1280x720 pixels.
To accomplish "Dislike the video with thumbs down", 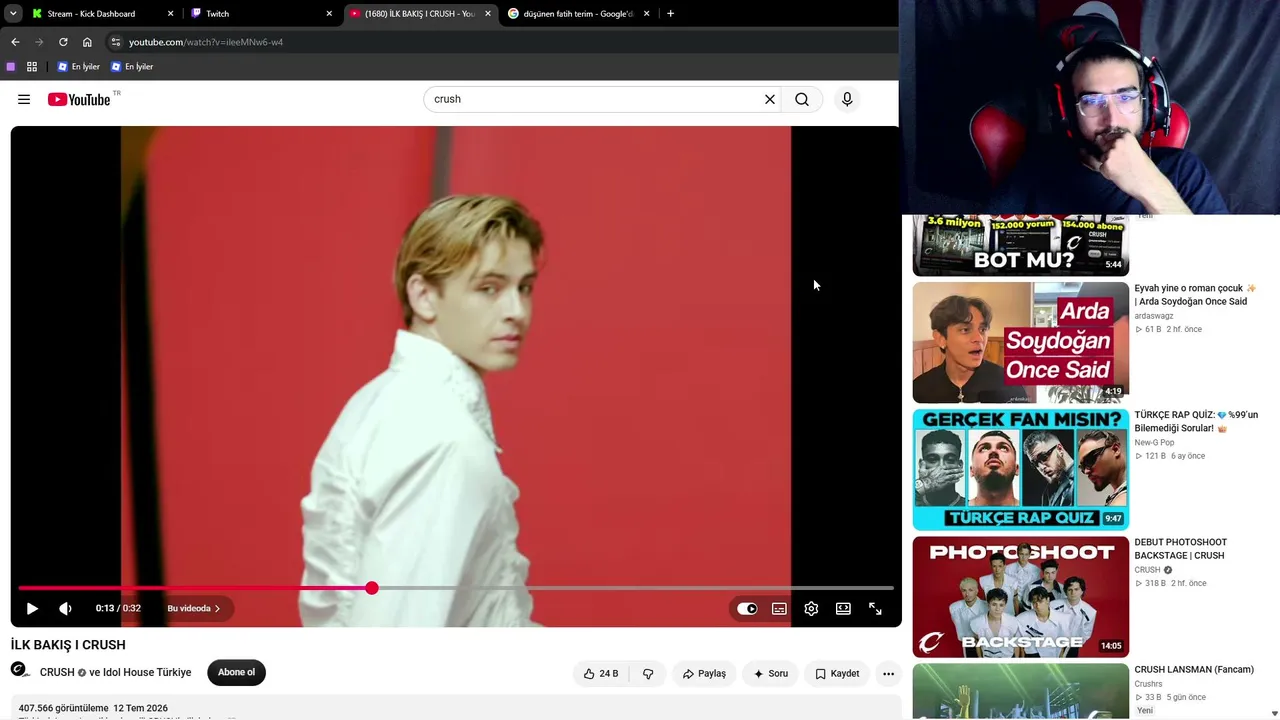I will [x=648, y=674].
